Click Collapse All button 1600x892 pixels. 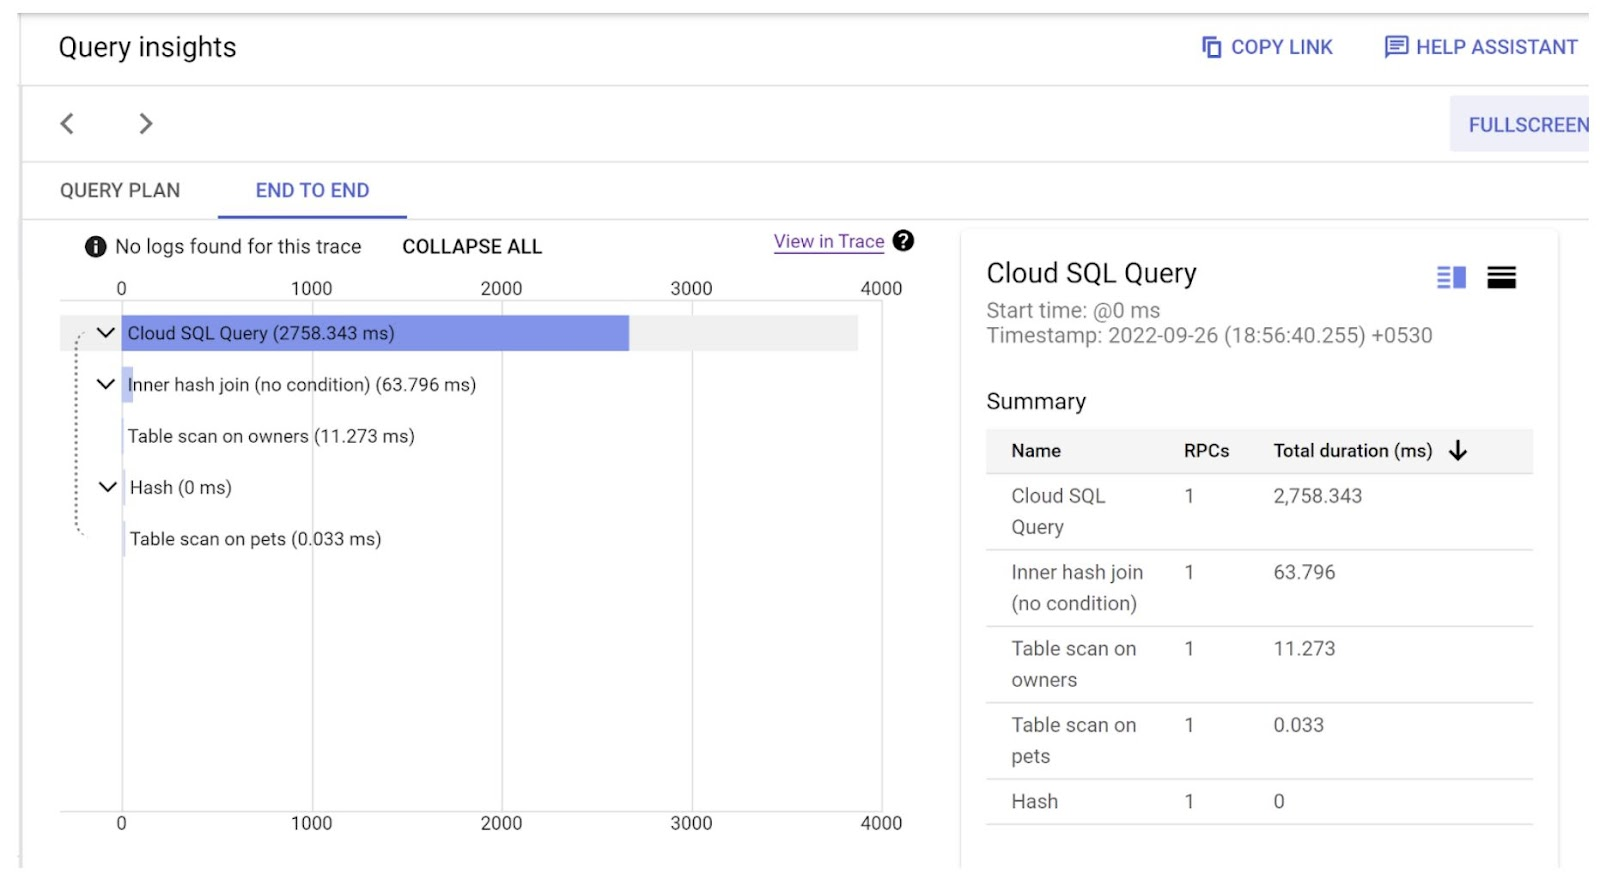472,247
